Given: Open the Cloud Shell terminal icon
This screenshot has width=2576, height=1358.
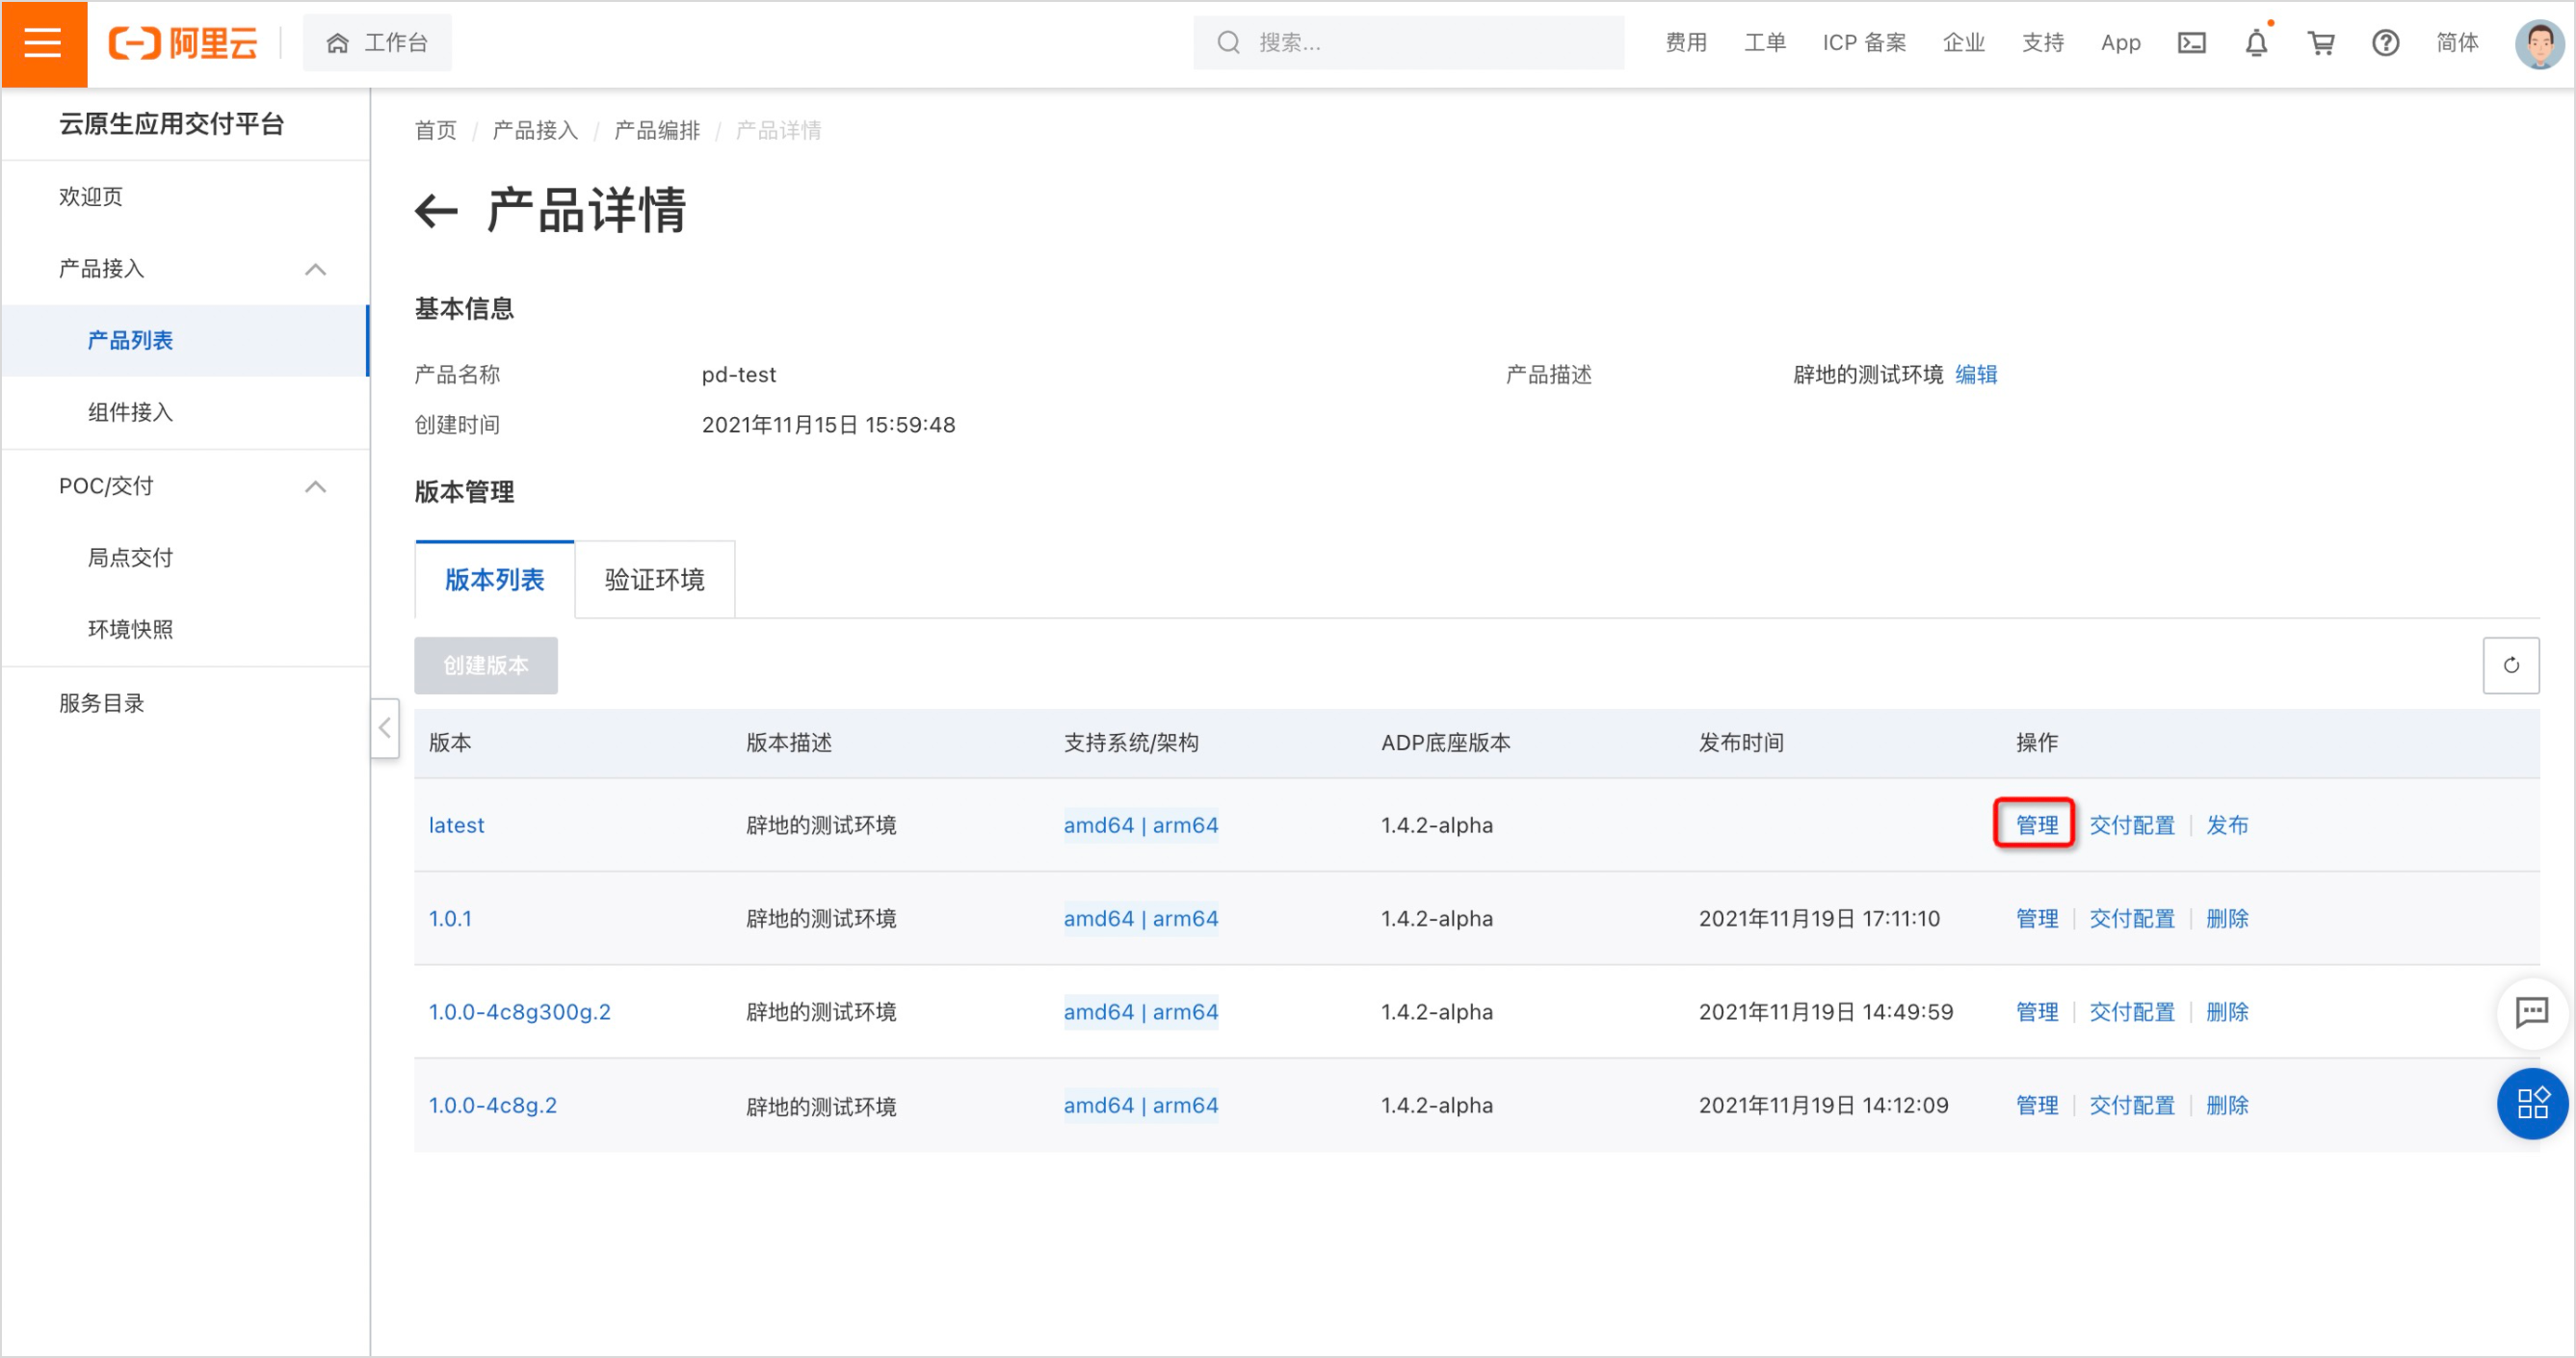Looking at the screenshot, I should coord(2191,43).
